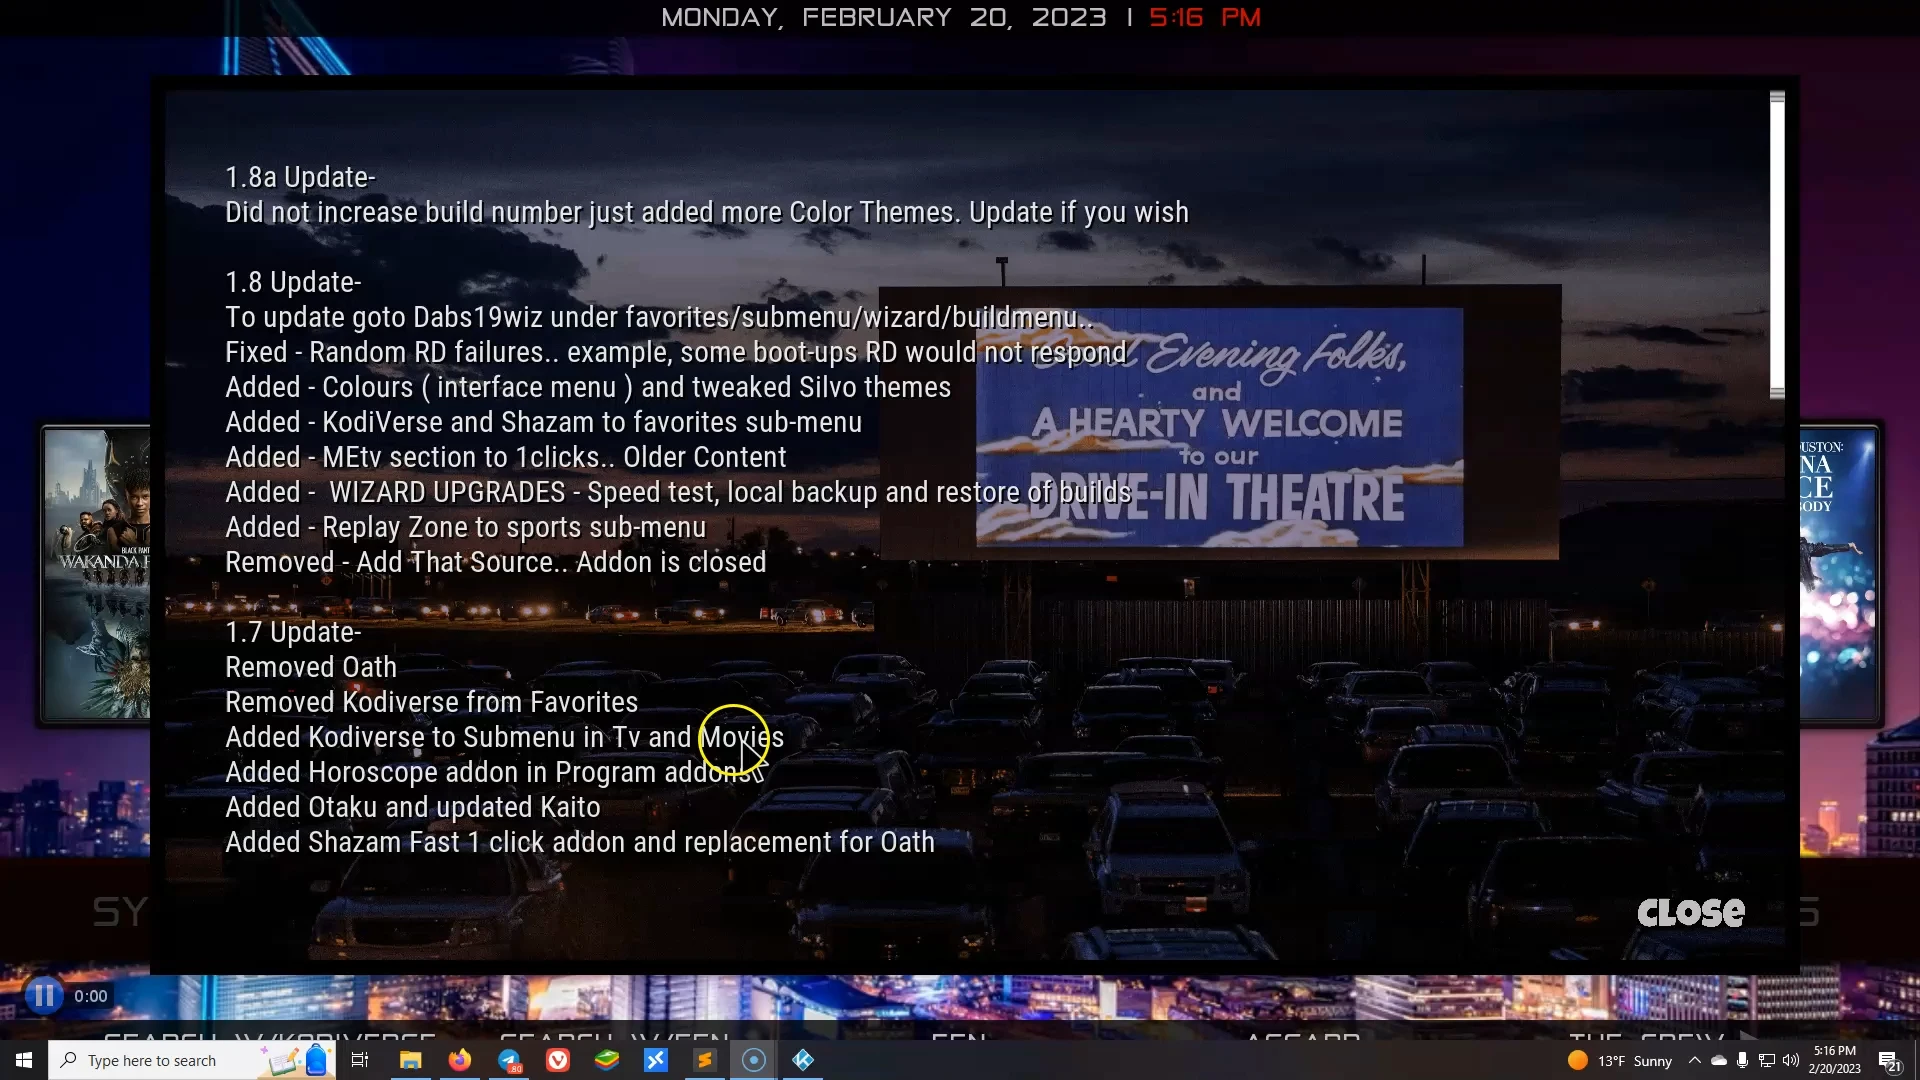Viewport: 1920px width, 1080px height.
Task: Click the "WIZARD UPGRADES - Speed test" line
Action: tap(679, 493)
